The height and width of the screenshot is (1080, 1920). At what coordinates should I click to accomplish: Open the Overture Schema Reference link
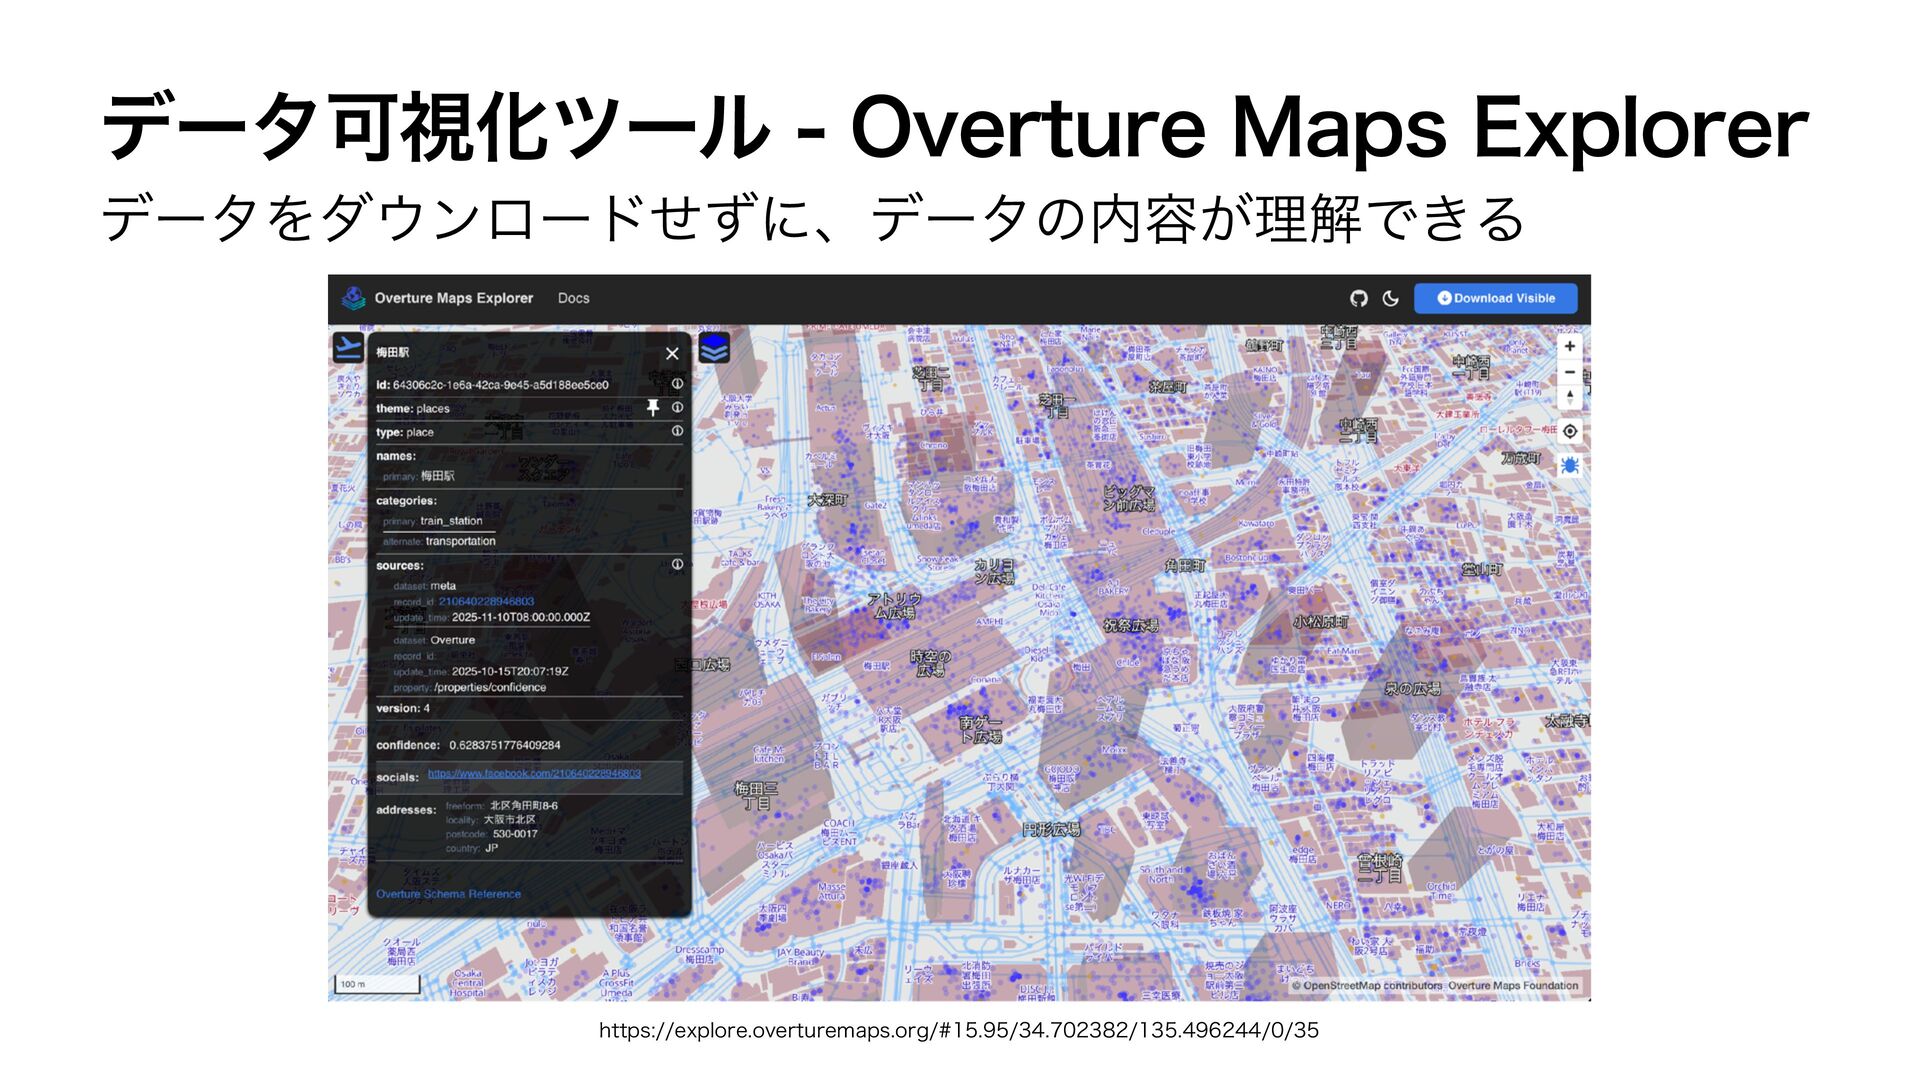(x=448, y=894)
